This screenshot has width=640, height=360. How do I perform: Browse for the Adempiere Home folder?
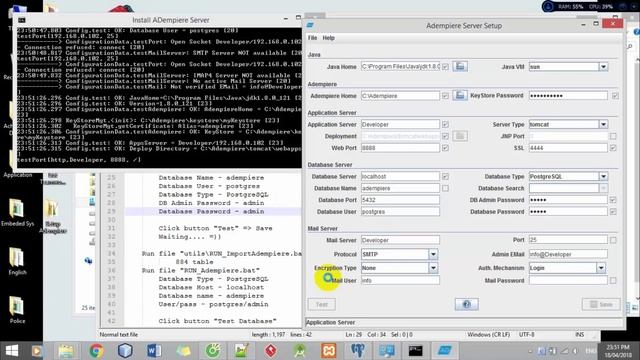pyautogui.click(x=460, y=96)
